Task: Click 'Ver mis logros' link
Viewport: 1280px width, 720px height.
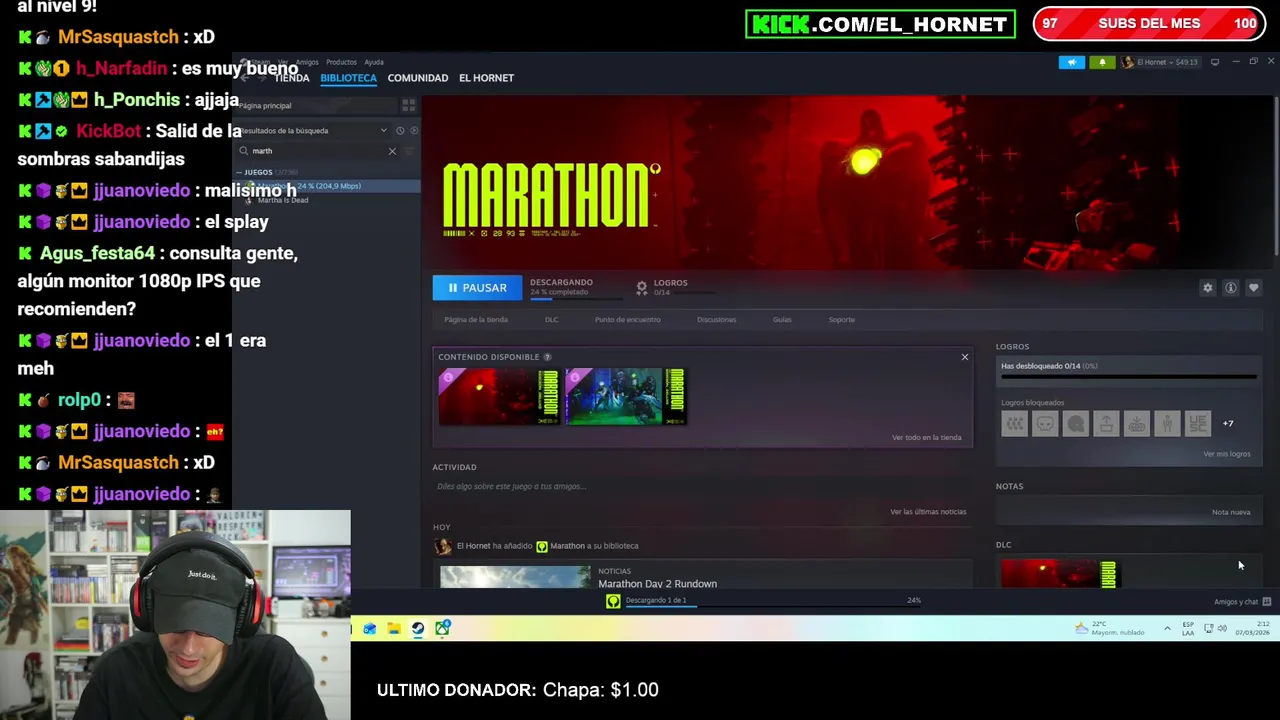Action: coord(1227,454)
